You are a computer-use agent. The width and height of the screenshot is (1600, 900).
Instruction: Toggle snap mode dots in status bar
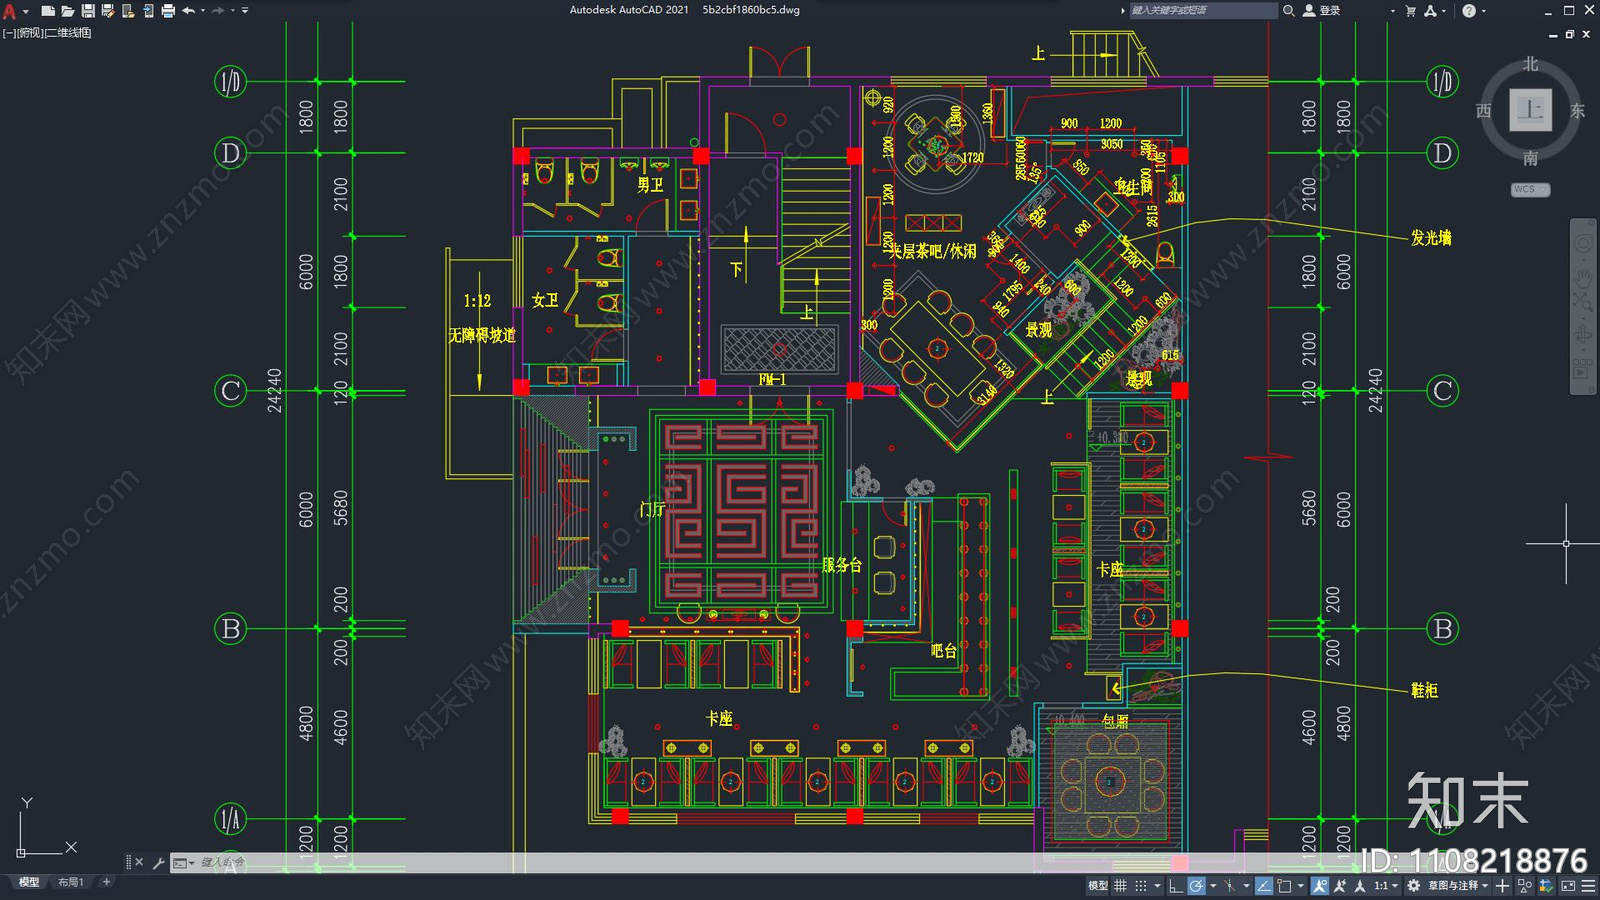click(x=1141, y=885)
